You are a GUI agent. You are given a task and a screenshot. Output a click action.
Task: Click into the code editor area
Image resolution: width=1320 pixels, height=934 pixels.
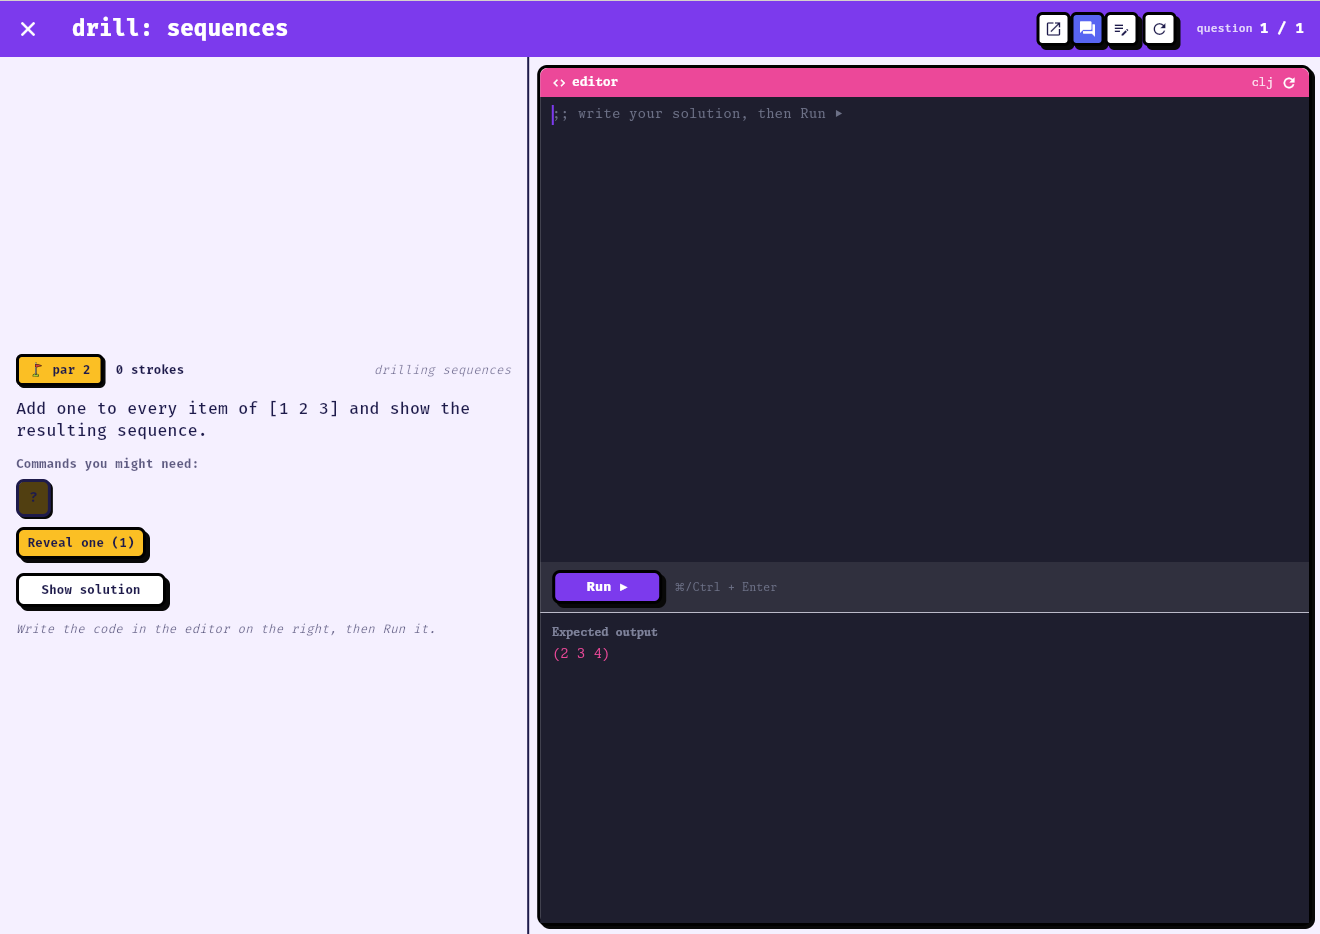pyautogui.click(x=924, y=329)
